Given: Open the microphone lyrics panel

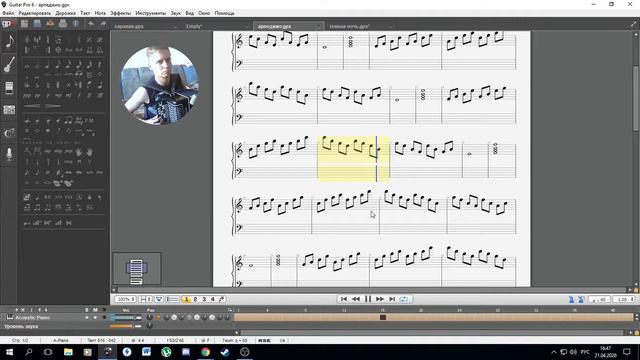Looking at the screenshot, I should click(9, 154).
